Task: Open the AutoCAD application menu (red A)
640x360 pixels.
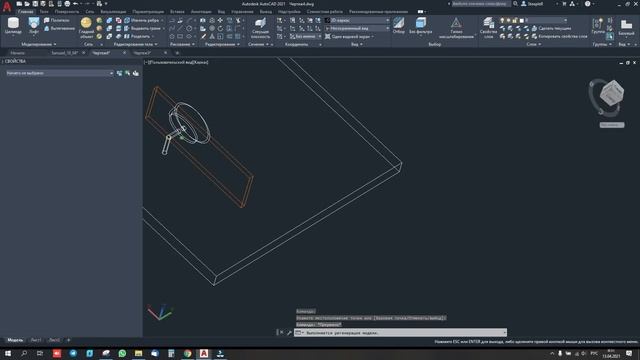Action: pos(7,7)
